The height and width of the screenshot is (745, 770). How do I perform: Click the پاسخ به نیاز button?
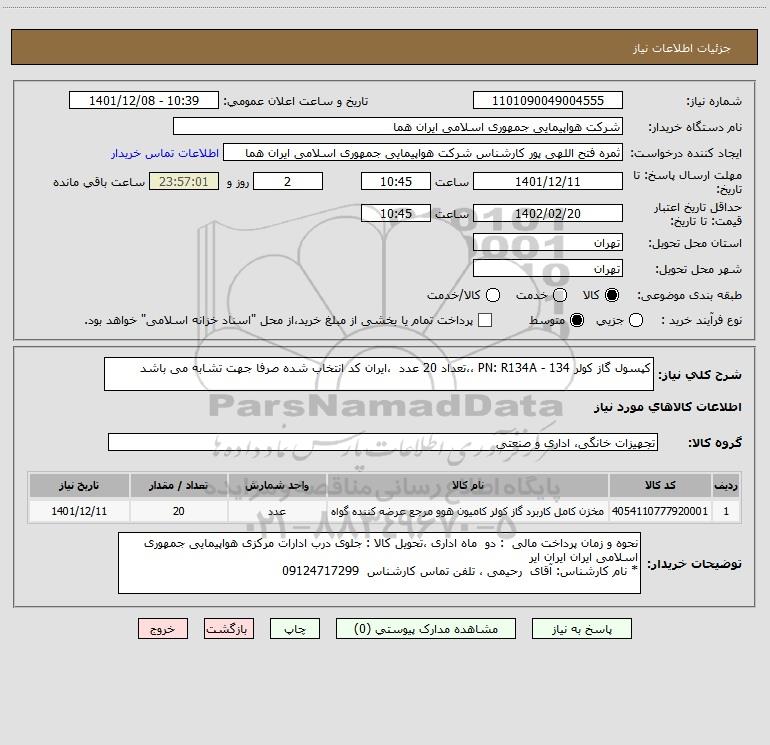[581, 629]
